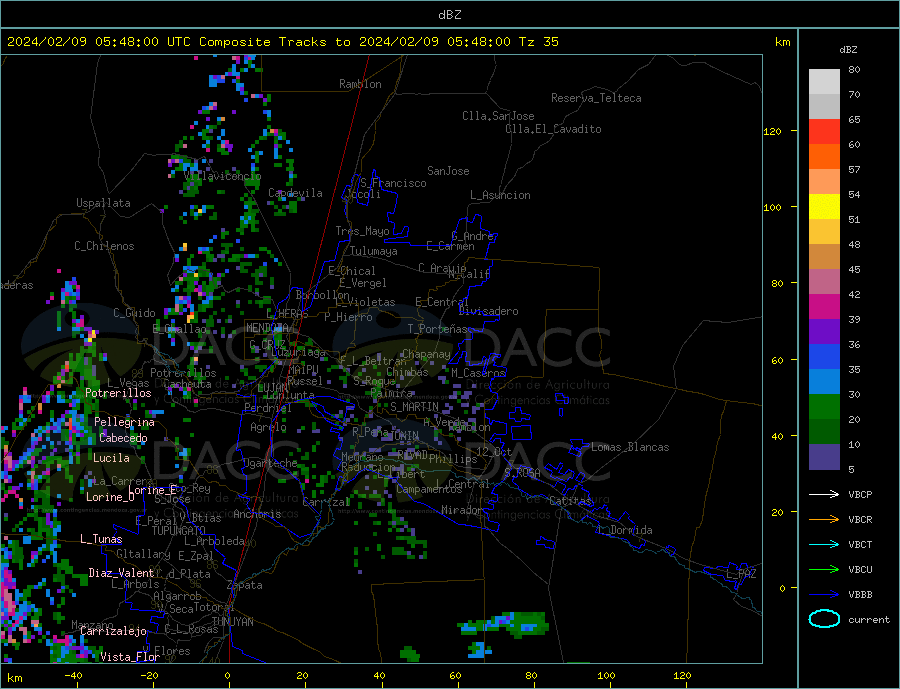Click the 'Mirador' map label
The height and width of the screenshot is (689, 900).
pyautogui.click(x=462, y=510)
